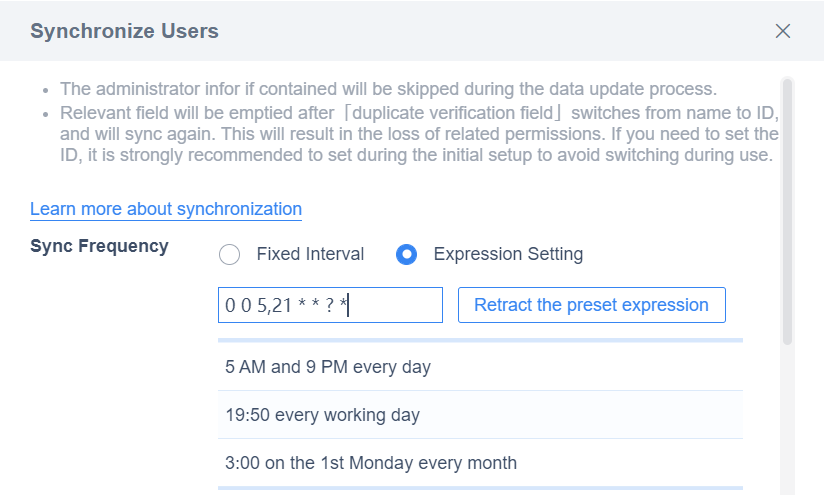
Task: Choose preset 19:50 every working day
Action: [480, 415]
